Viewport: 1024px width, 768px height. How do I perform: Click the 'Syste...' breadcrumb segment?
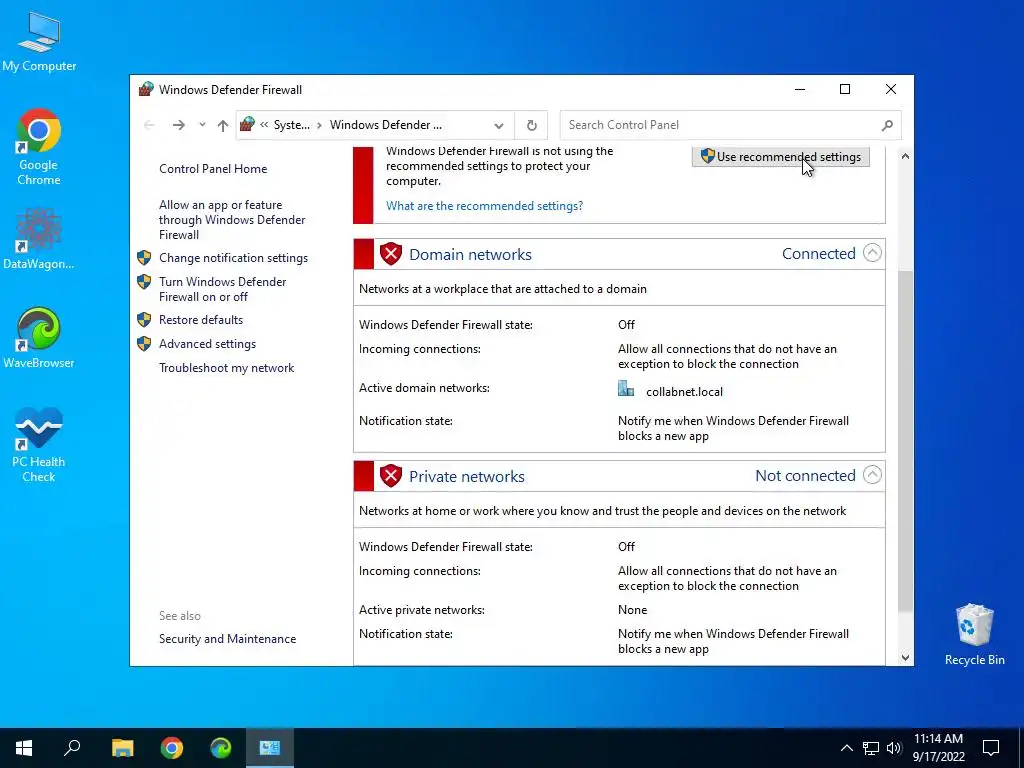tap(291, 125)
